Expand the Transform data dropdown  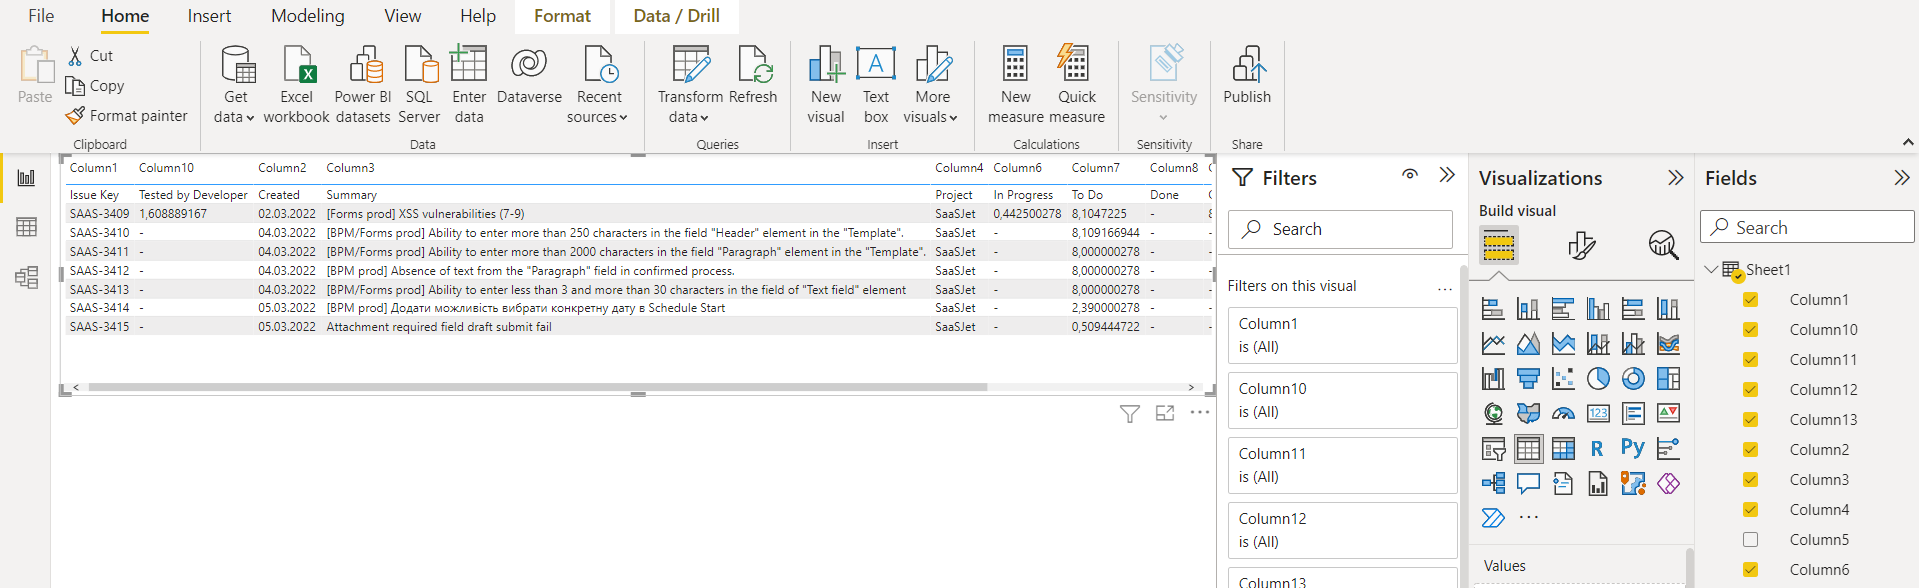coord(690,85)
